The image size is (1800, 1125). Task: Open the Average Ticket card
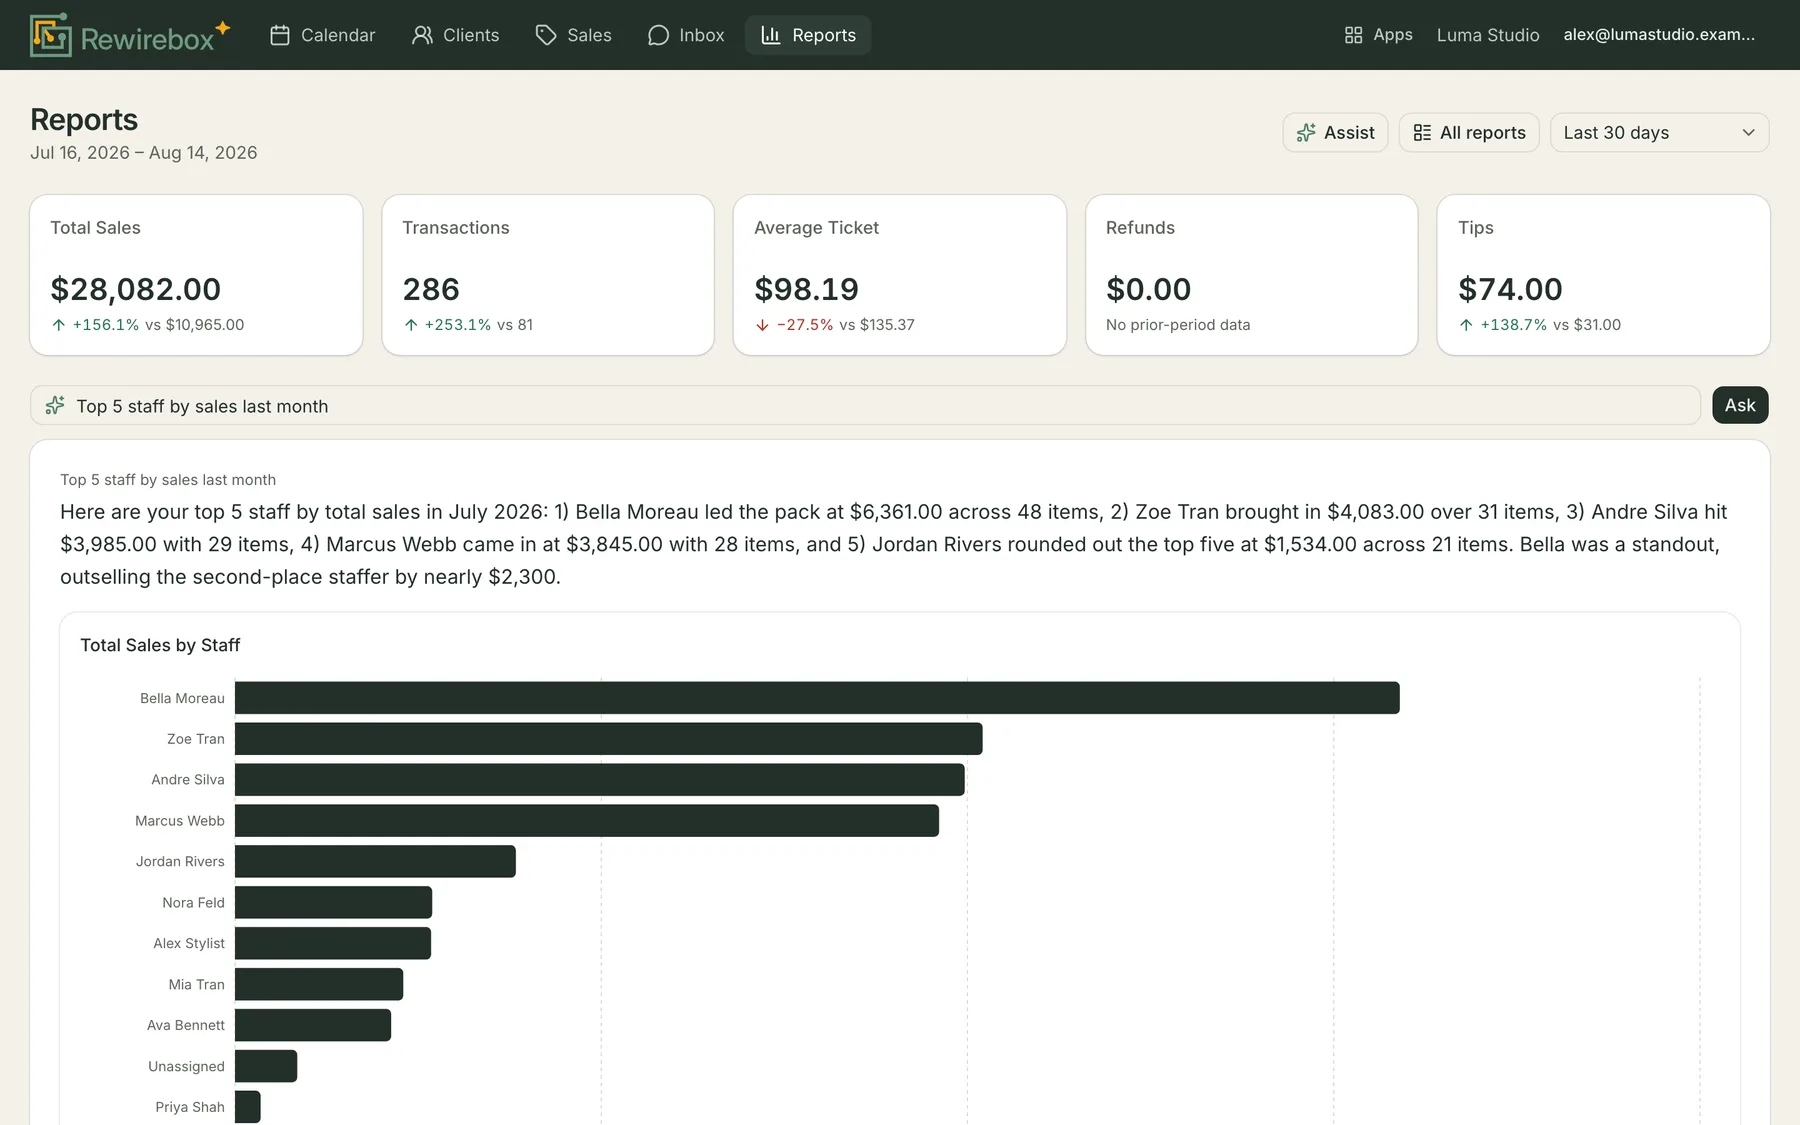coord(900,275)
